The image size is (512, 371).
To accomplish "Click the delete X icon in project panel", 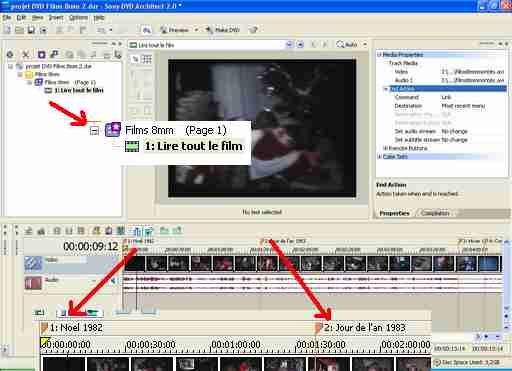I will (26, 54).
